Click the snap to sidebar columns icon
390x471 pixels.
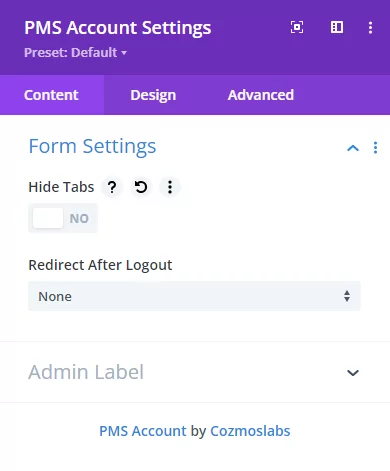tap(337, 27)
